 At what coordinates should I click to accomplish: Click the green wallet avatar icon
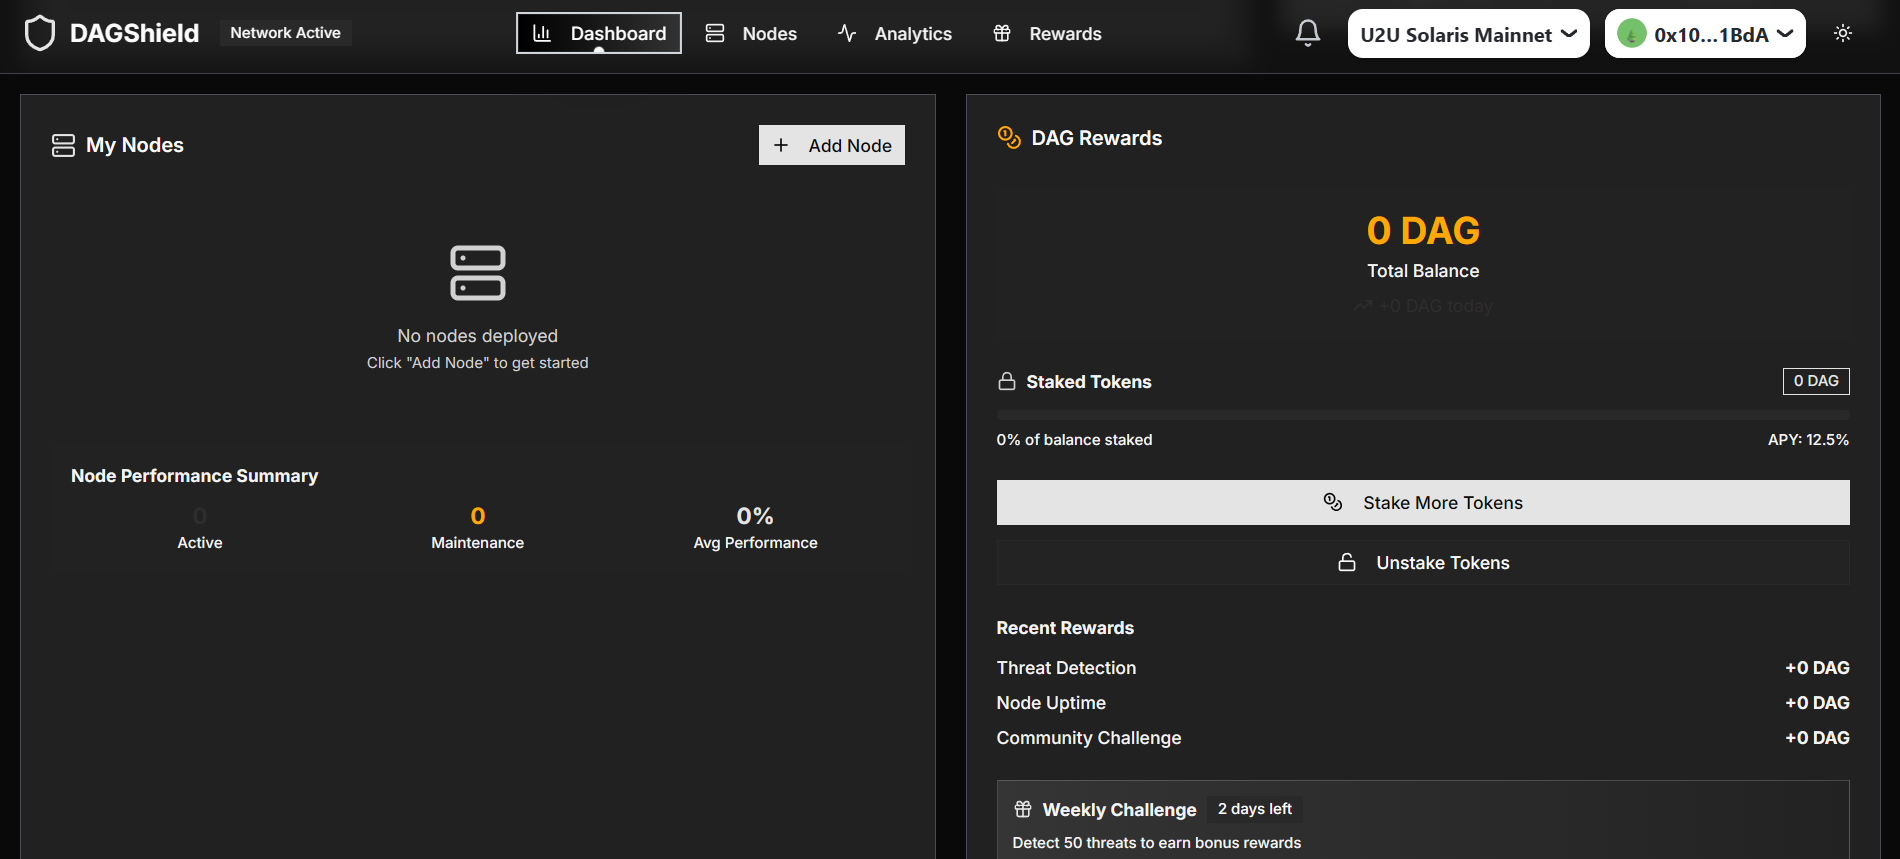(1631, 34)
